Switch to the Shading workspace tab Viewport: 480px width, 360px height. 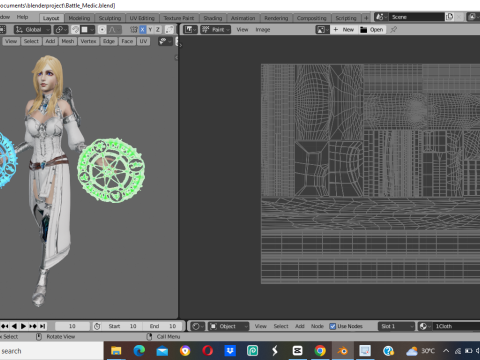213,18
